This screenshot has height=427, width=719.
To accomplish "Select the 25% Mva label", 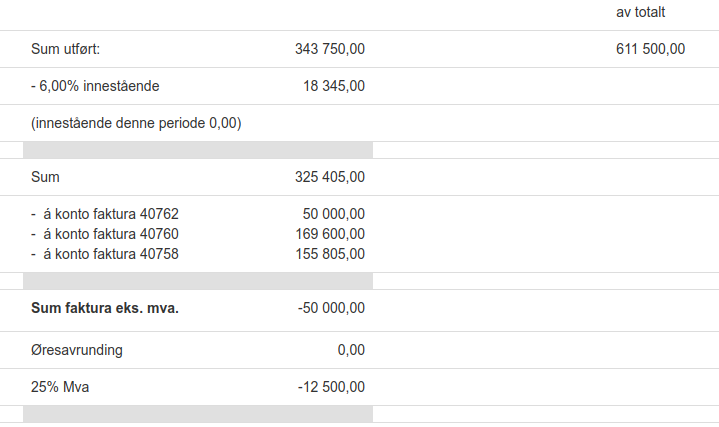I will 60,387.
